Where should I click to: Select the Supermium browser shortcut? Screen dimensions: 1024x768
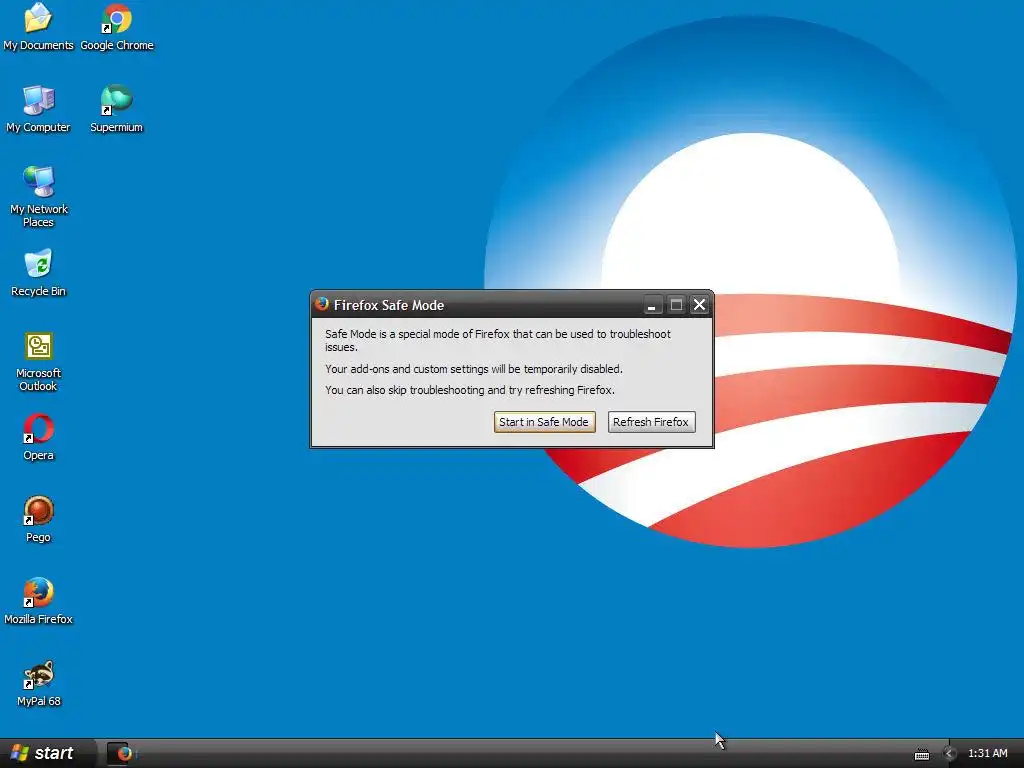116,108
